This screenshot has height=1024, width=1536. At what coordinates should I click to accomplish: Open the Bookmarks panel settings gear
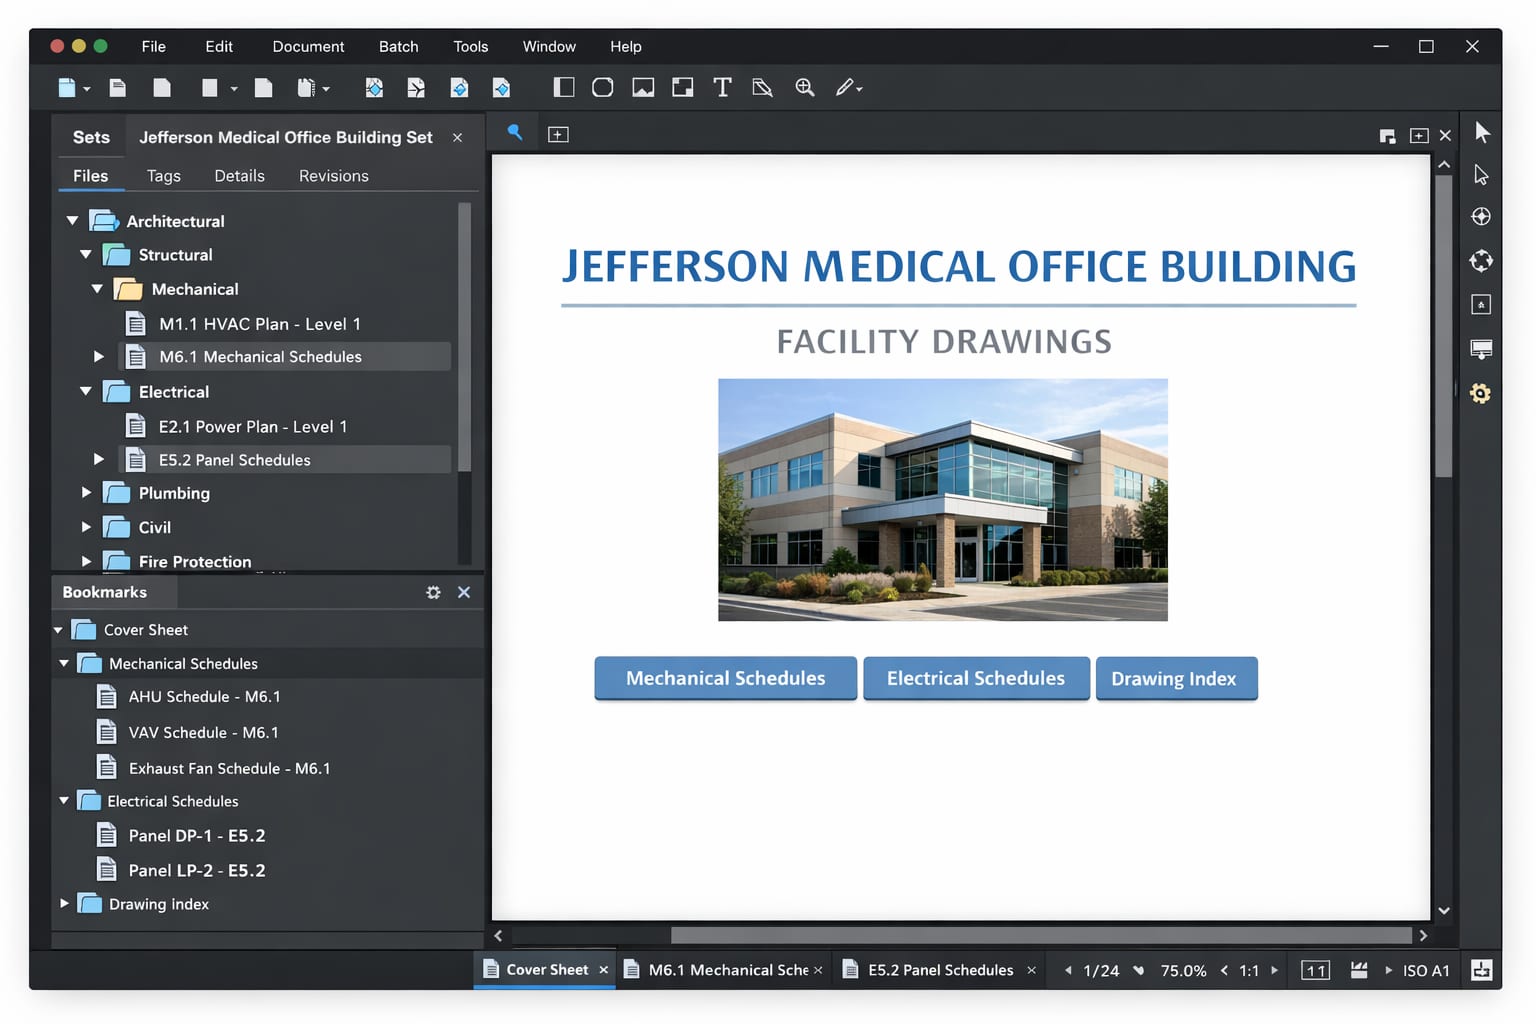433,592
